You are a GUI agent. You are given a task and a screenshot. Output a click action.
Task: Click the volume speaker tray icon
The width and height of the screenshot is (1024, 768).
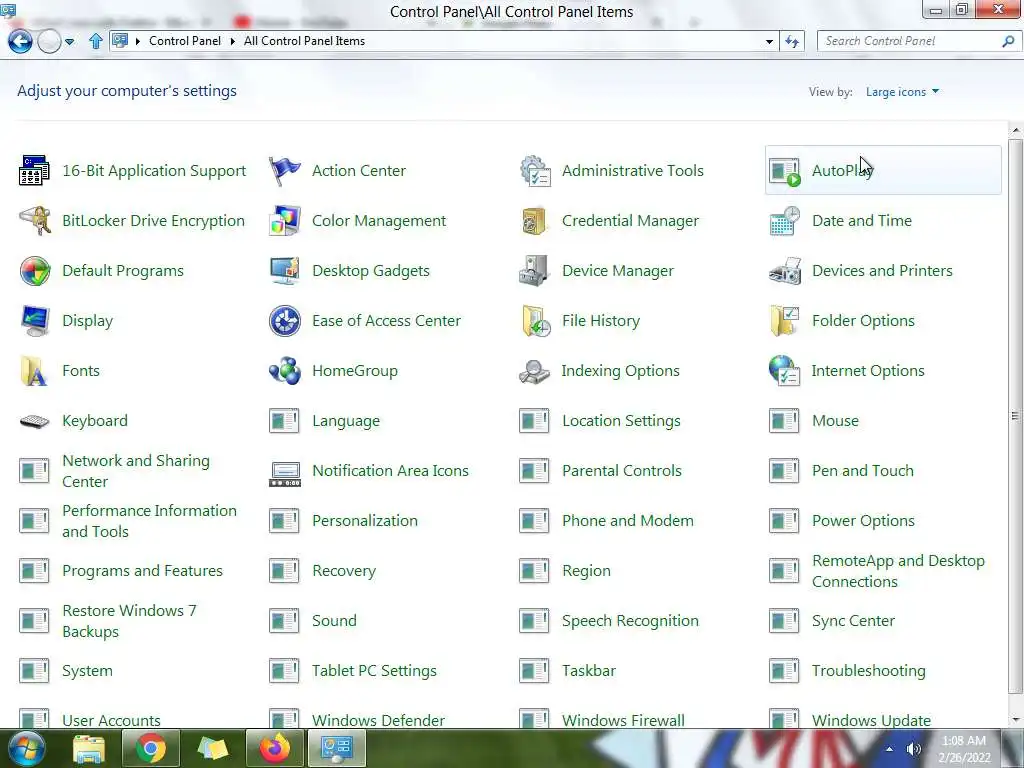[x=914, y=749]
